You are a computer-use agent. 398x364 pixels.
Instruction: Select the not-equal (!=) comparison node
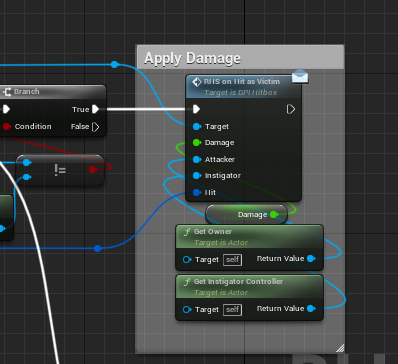[x=60, y=170]
